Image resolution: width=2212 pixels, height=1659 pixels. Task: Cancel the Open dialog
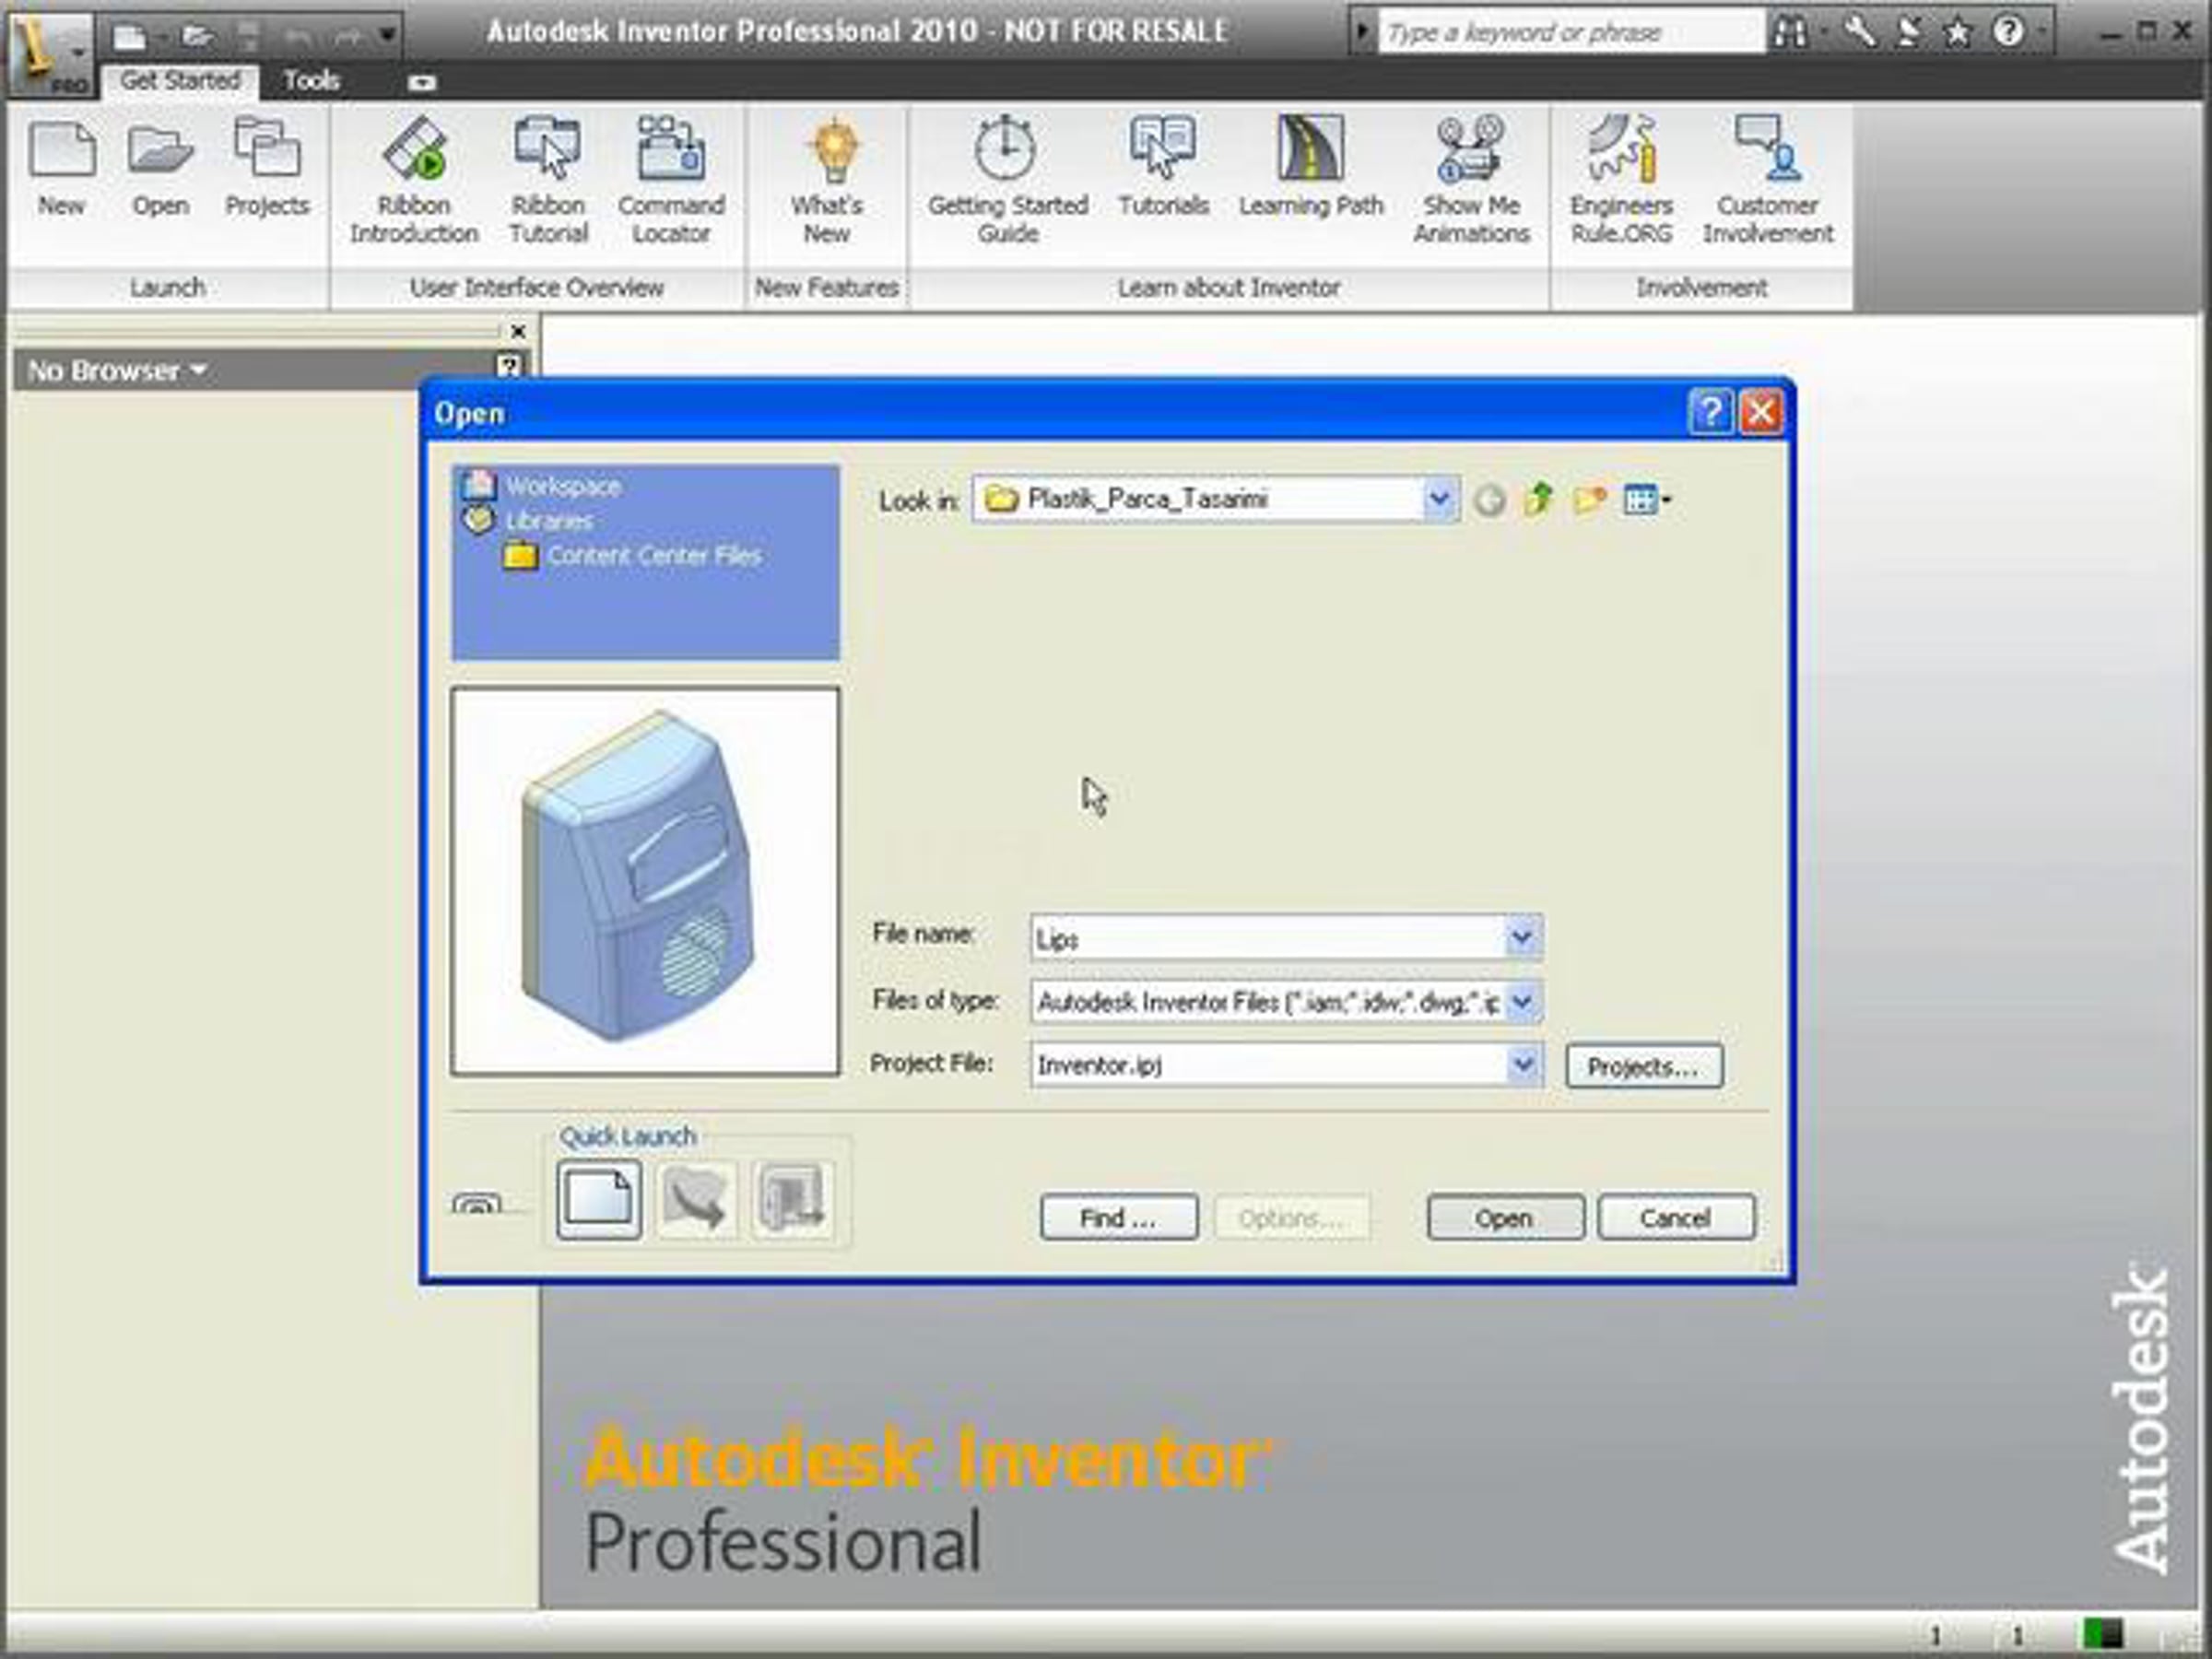tap(1676, 1218)
